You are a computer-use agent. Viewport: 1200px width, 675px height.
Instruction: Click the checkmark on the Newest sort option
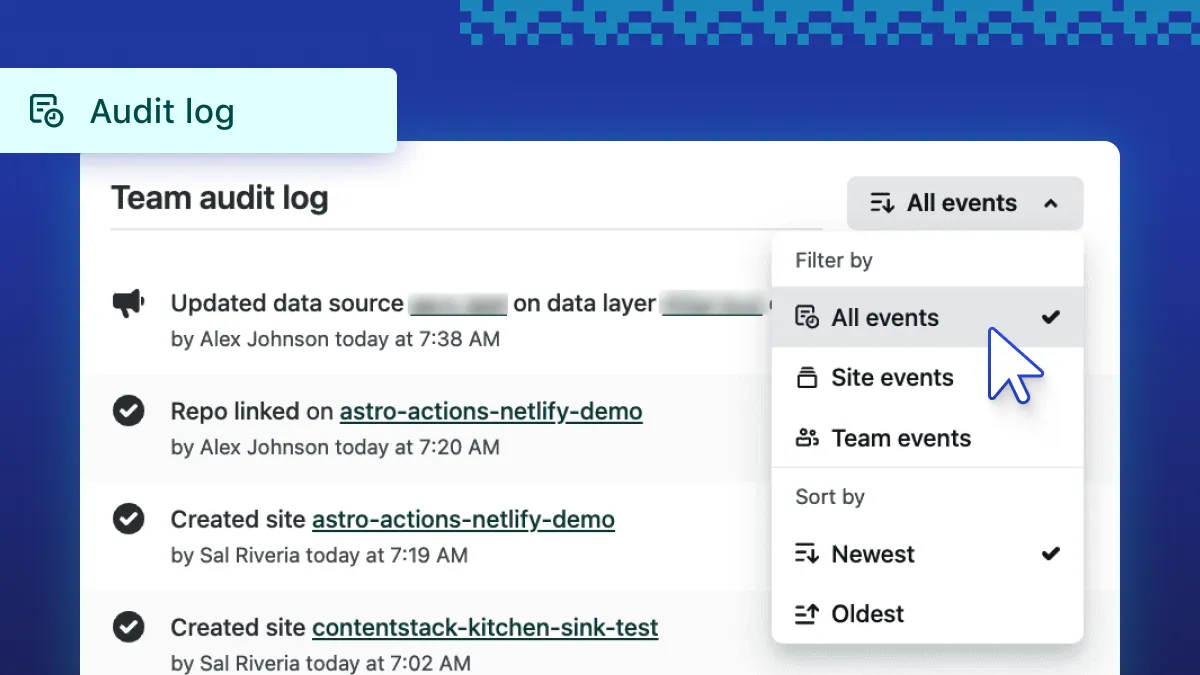click(x=1050, y=553)
